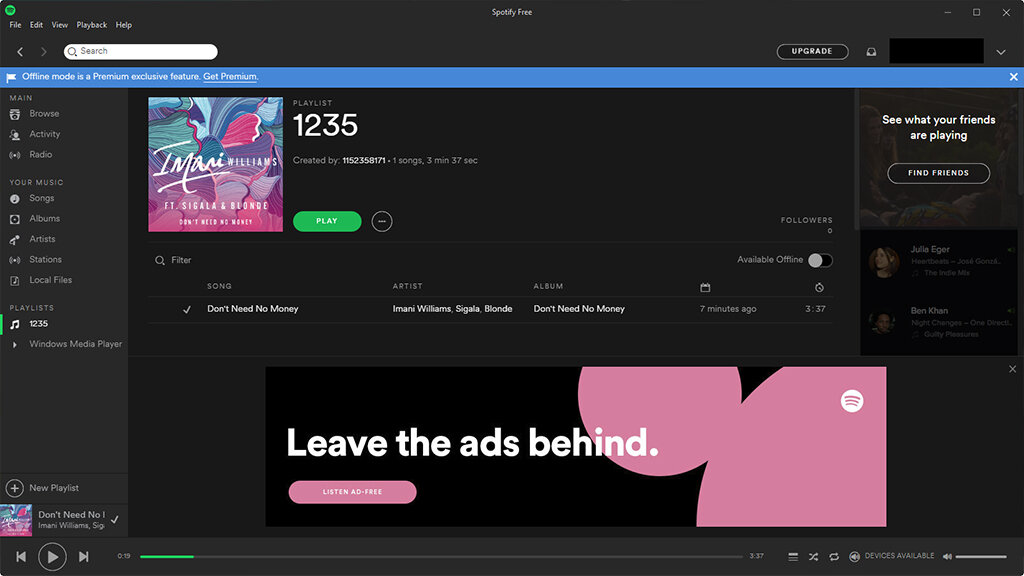Click the redacted profile name box
Viewport: 1024px width, 576px height.
pos(936,51)
